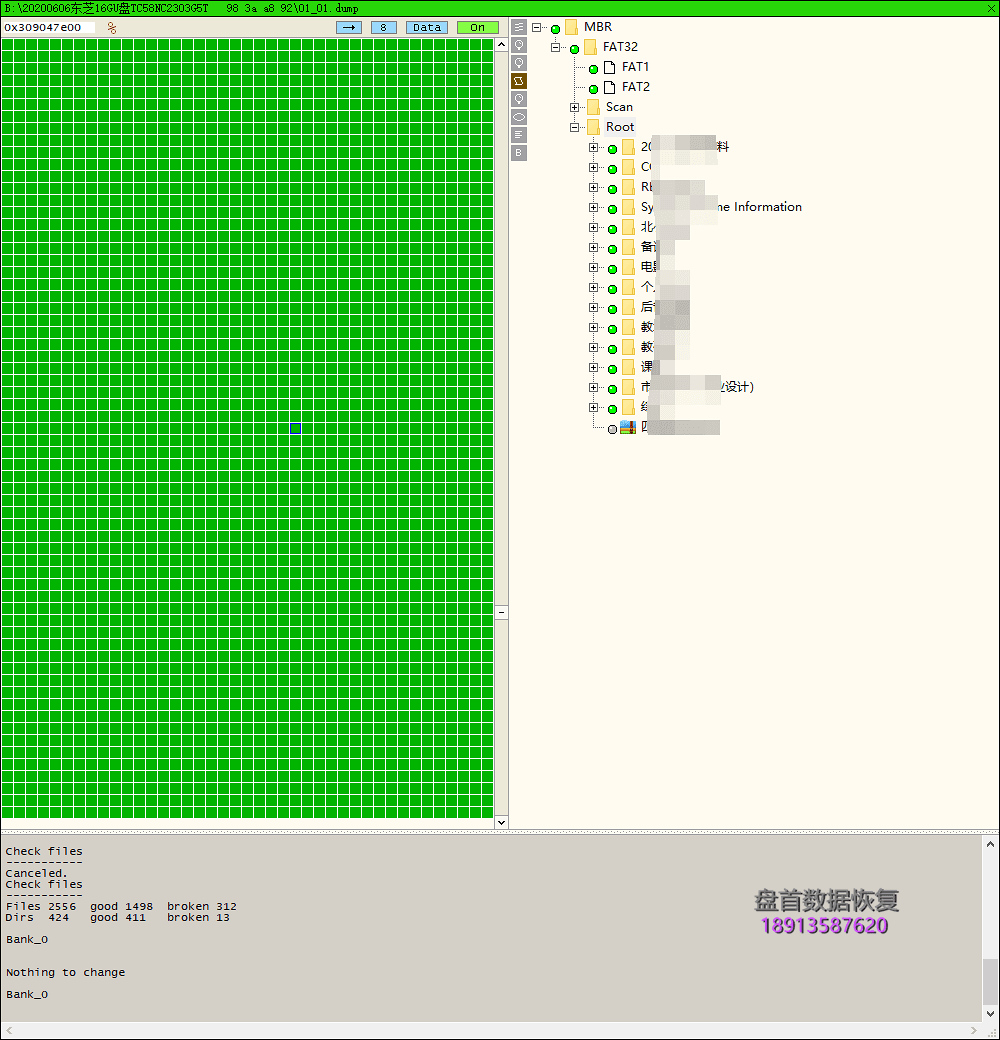Toggle green dot of System Volume Information folder
The width and height of the screenshot is (1000, 1040).
(x=613, y=209)
